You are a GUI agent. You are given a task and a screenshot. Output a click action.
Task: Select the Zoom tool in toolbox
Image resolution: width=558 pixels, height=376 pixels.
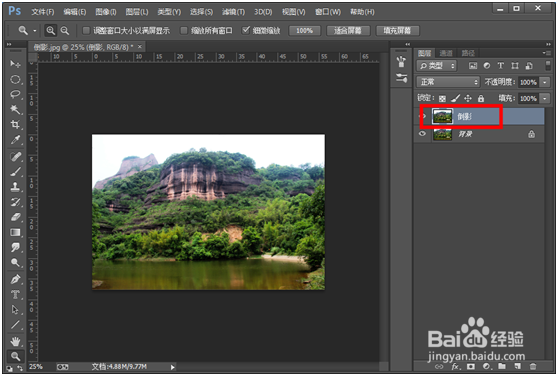coord(15,356)
